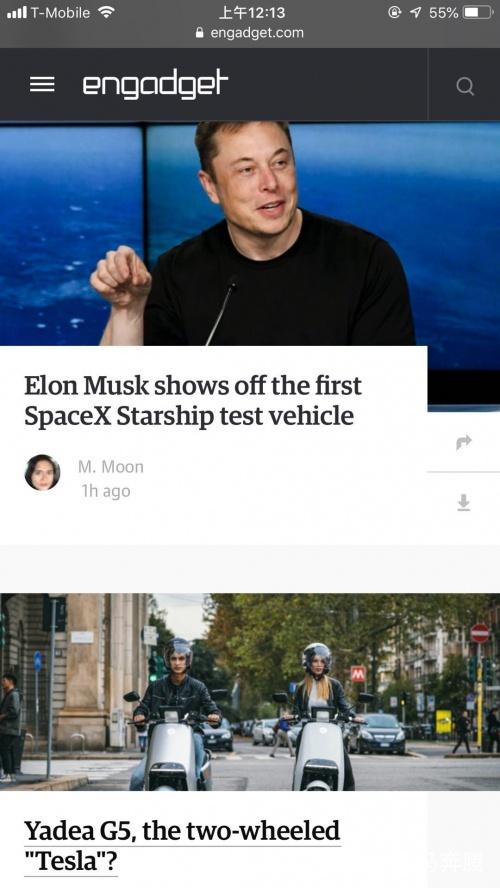Viewport: 500px width, 888px height.
Task: Open the Elon Musk SpaceX Starship headline
Action: [193, 400]
